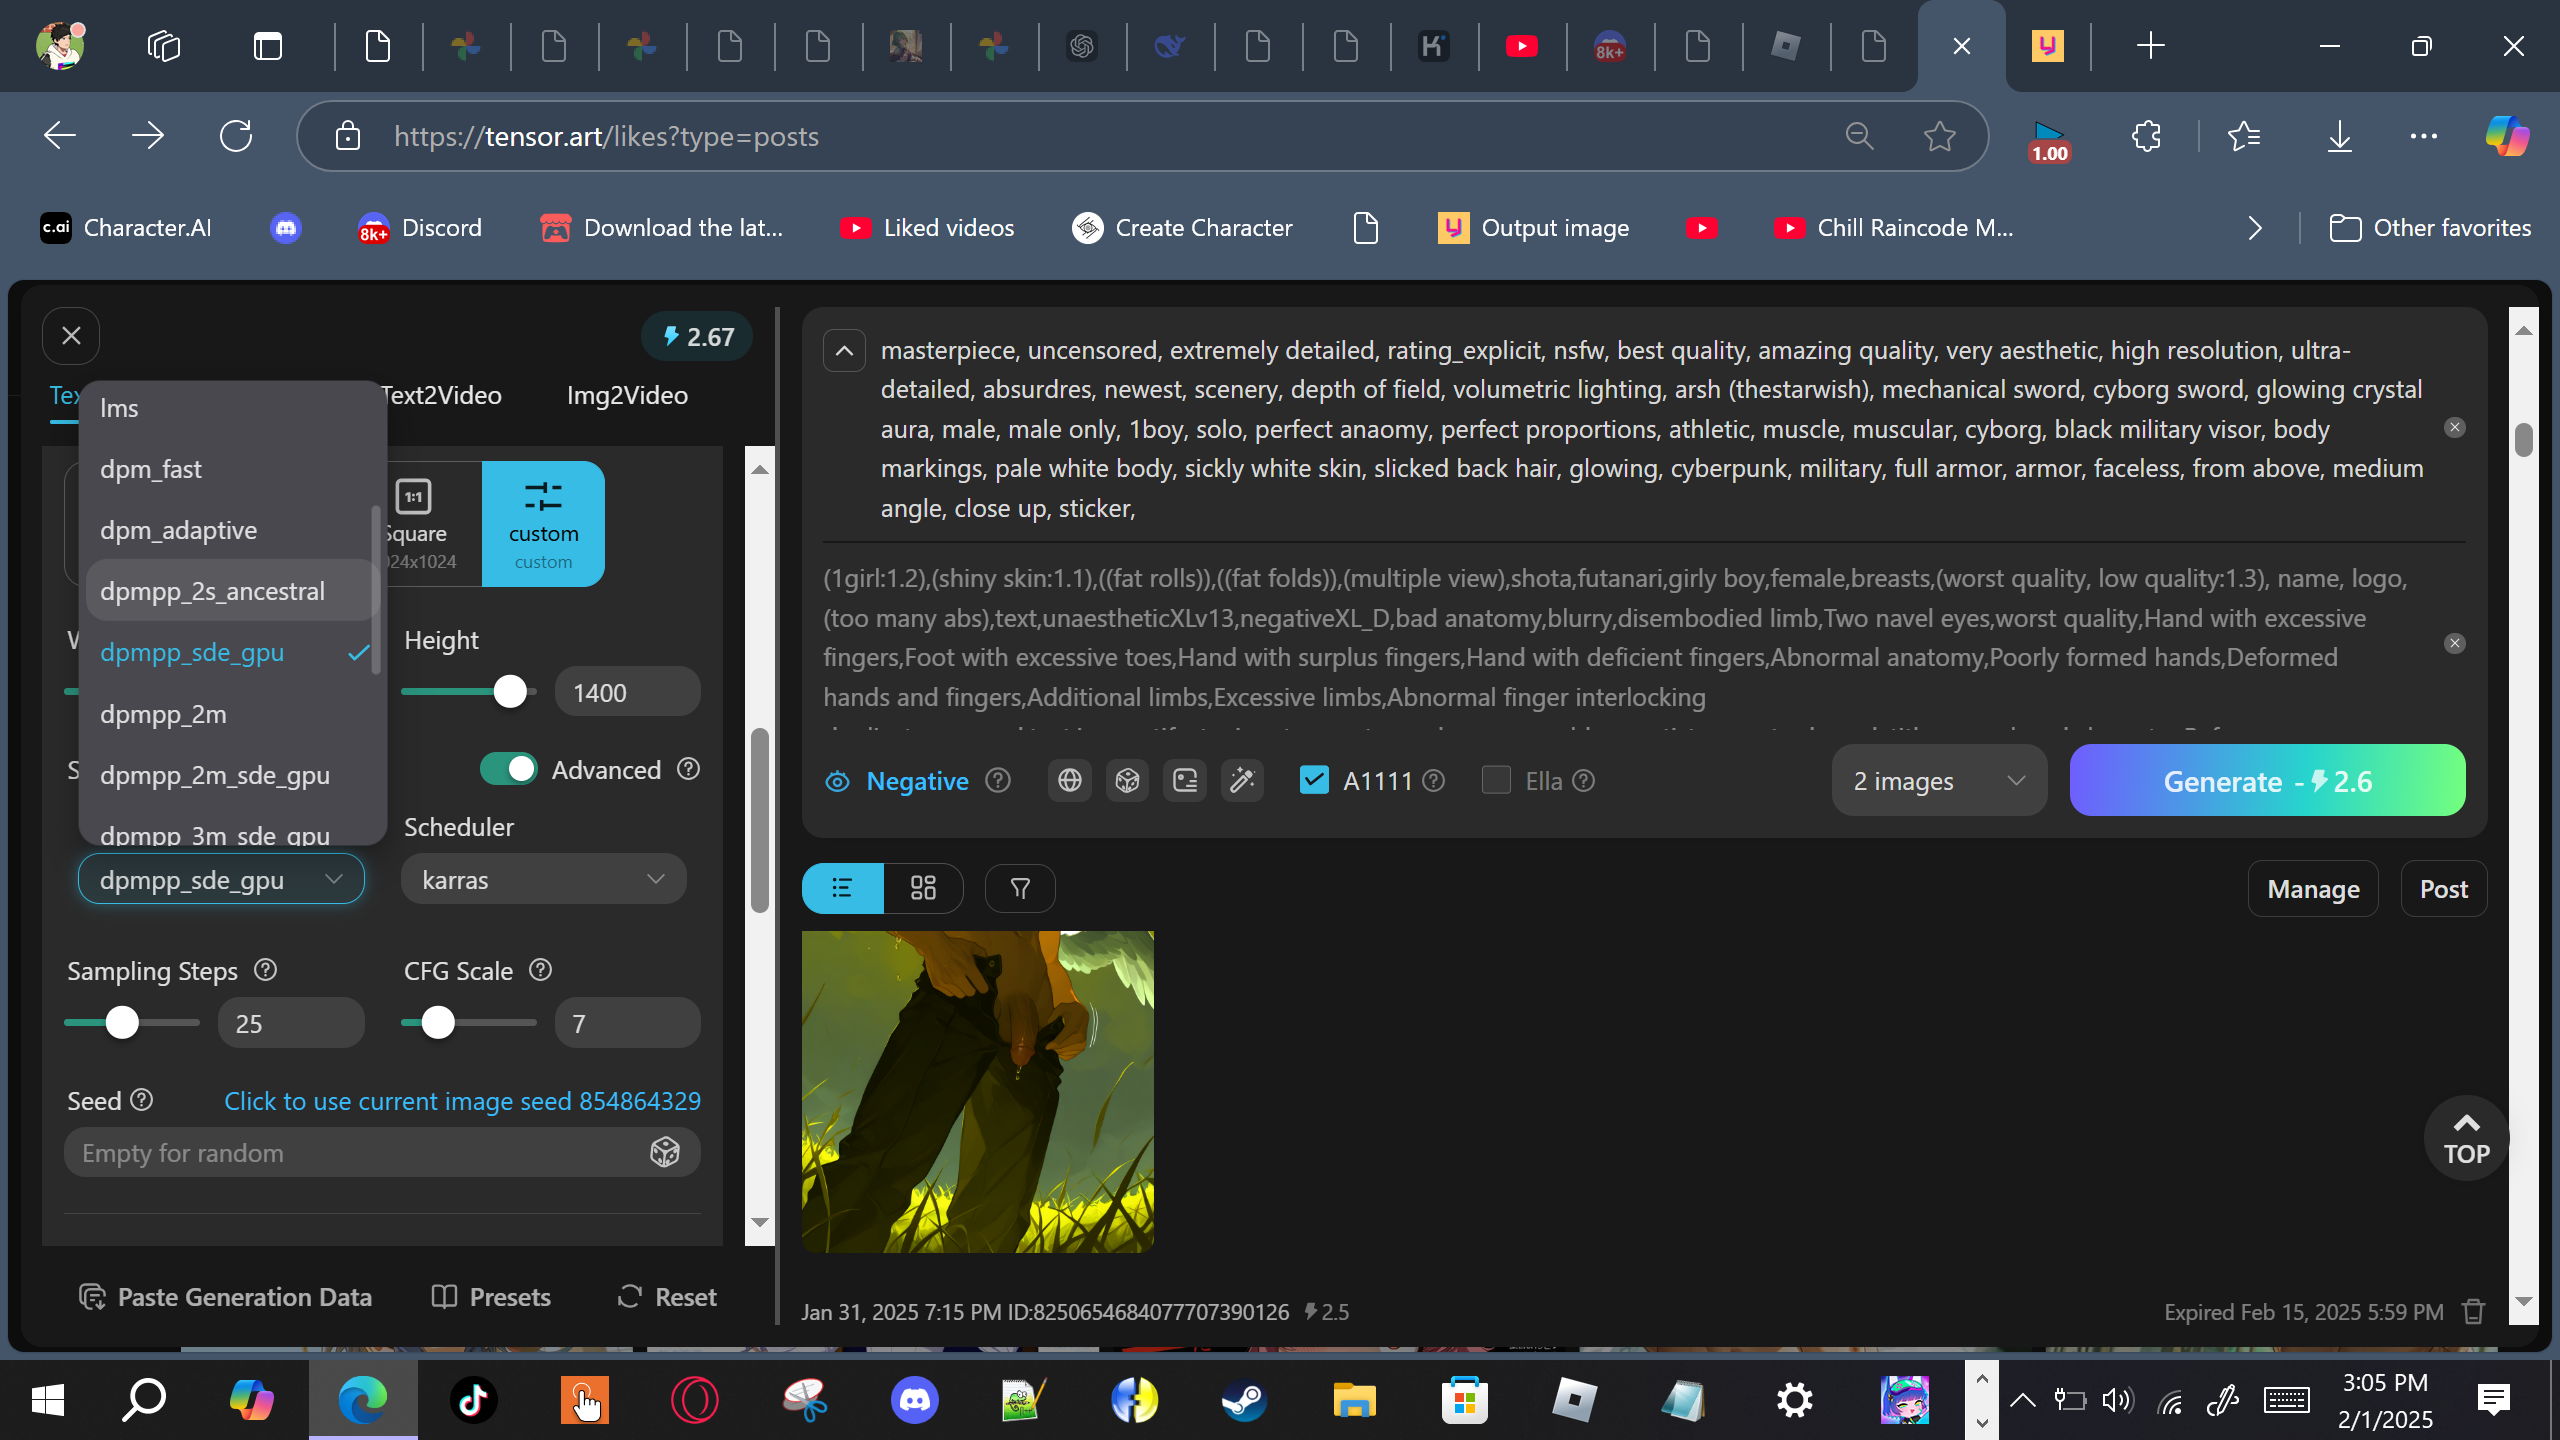Click the filter funnel icon
This screenshot has width=2560, height=1440.
(1020, 888)
